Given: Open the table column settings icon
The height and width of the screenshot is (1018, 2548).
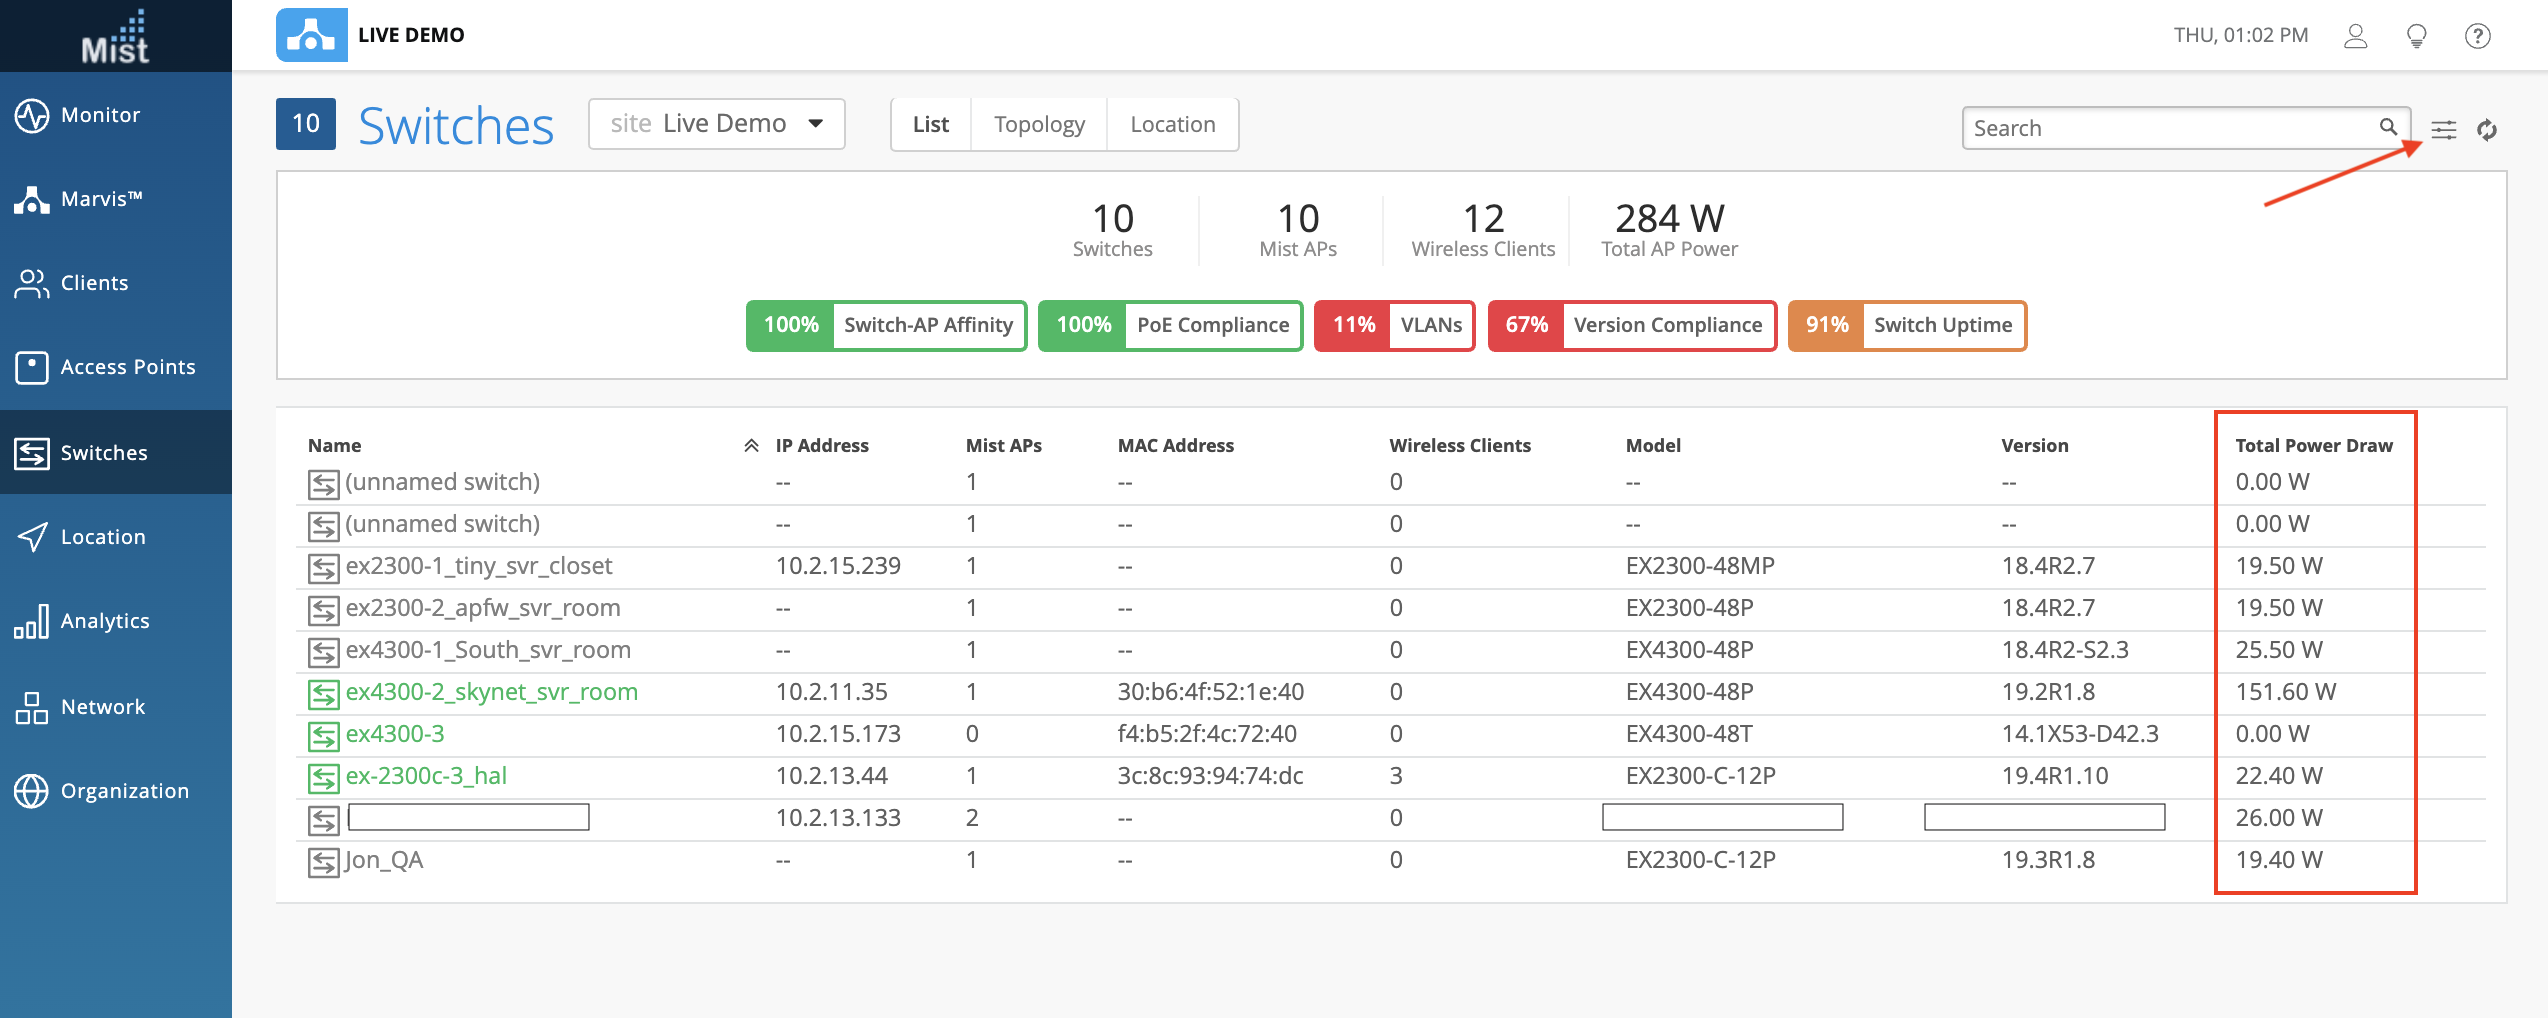Looking at the screenshot, I should pos(2443,130).
